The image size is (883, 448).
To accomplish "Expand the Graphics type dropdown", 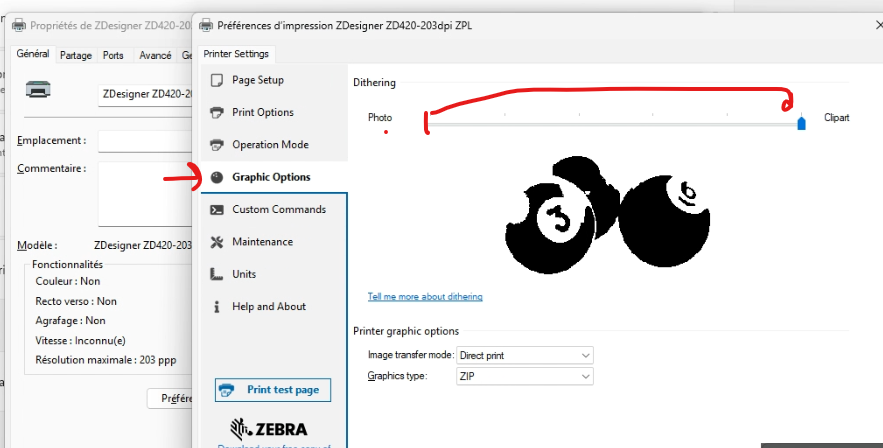I will point(524,377).
